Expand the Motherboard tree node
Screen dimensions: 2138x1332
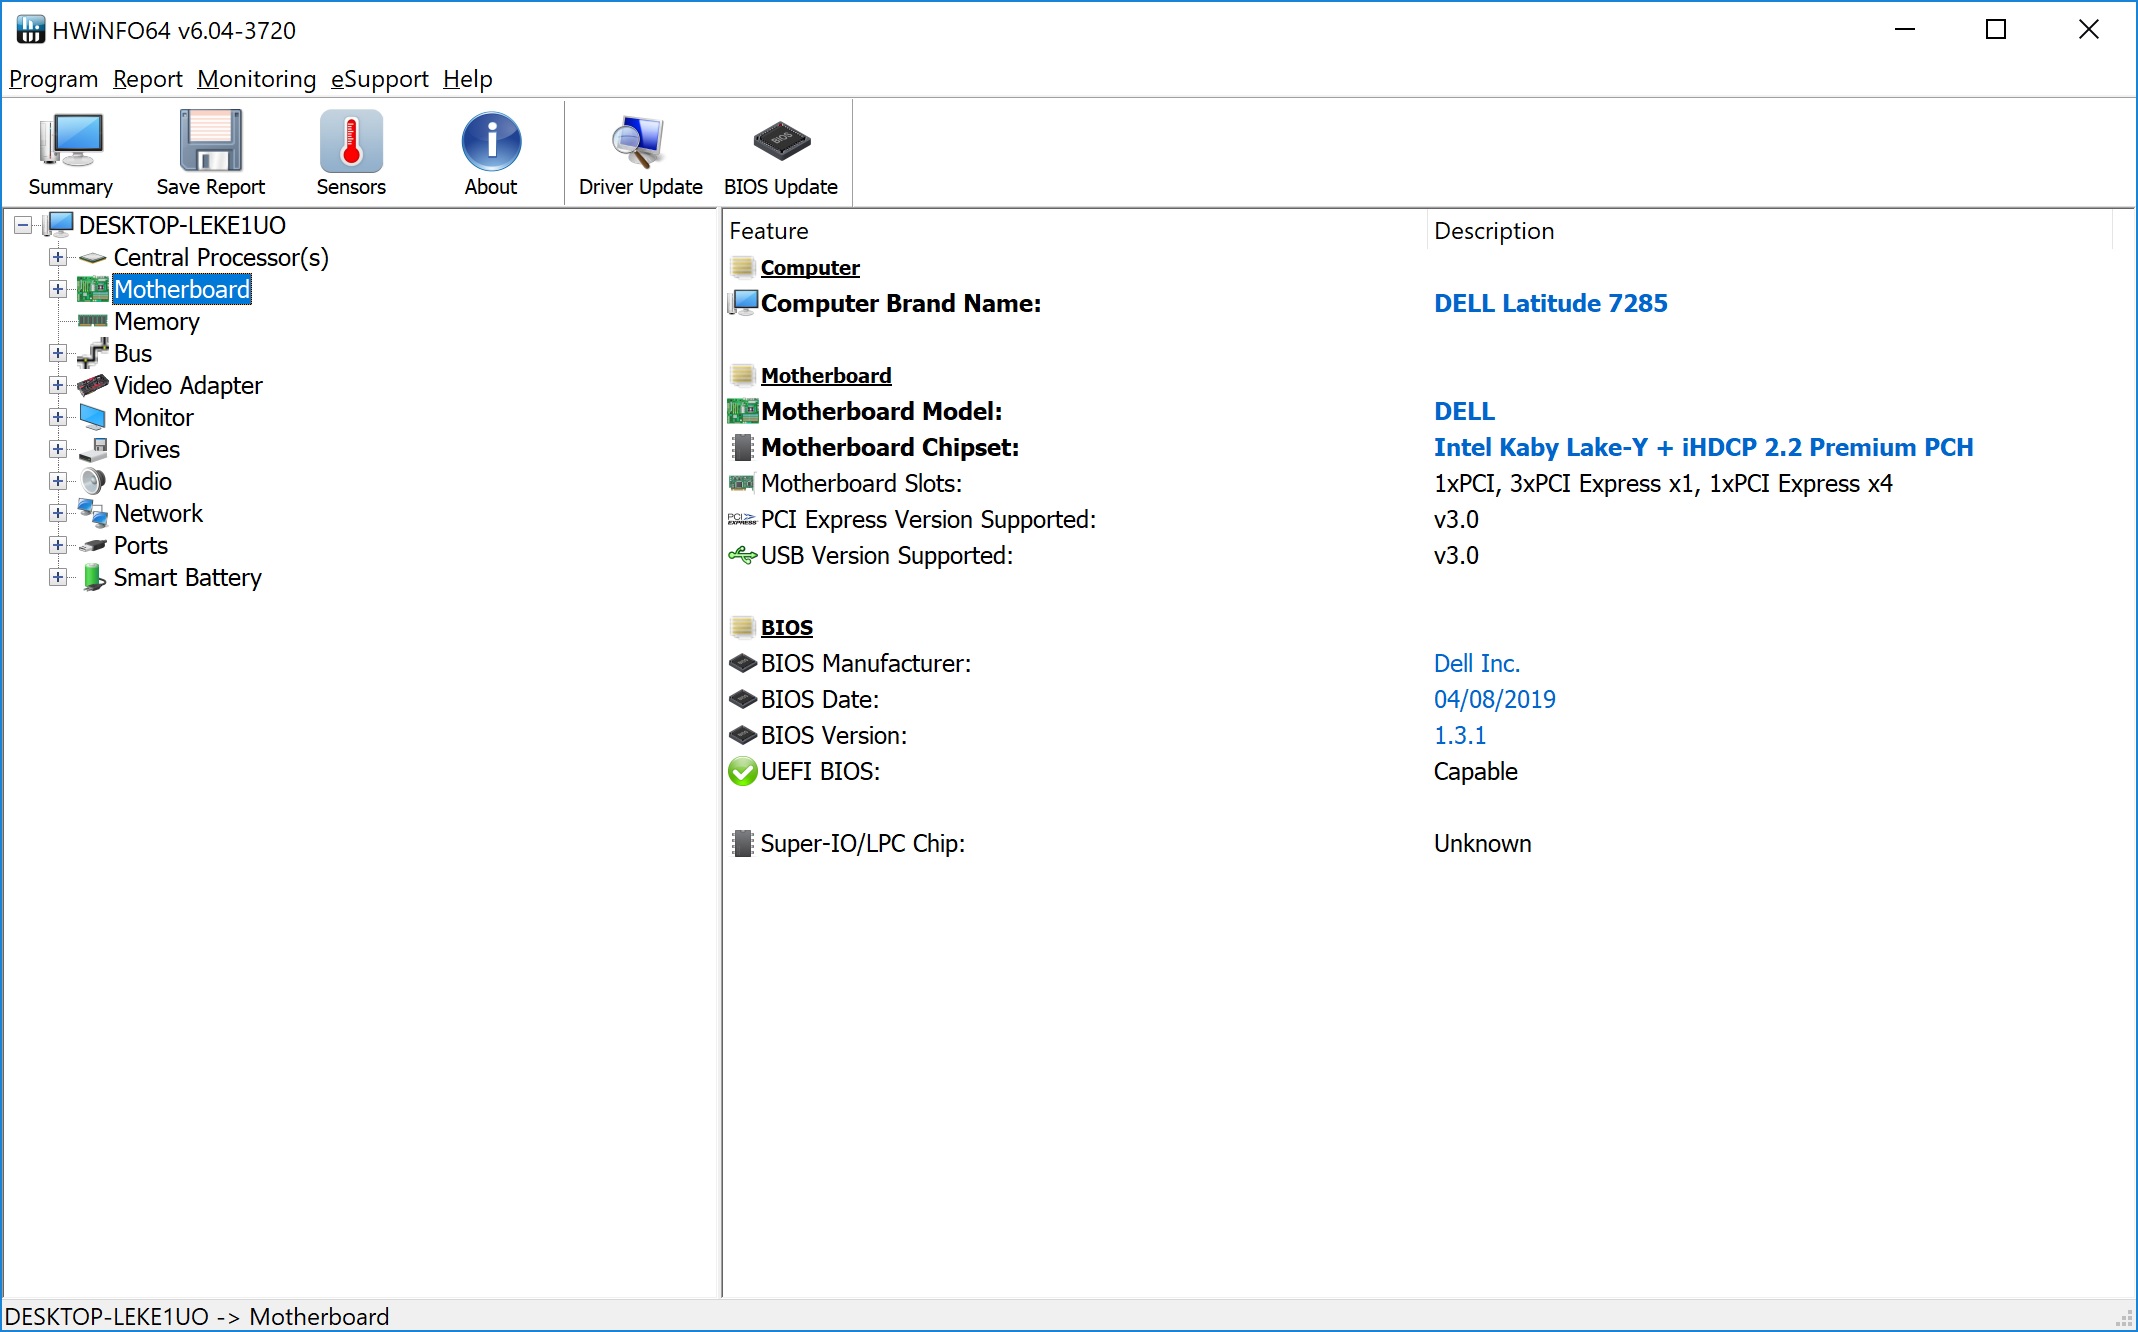[x=58, y=289]
